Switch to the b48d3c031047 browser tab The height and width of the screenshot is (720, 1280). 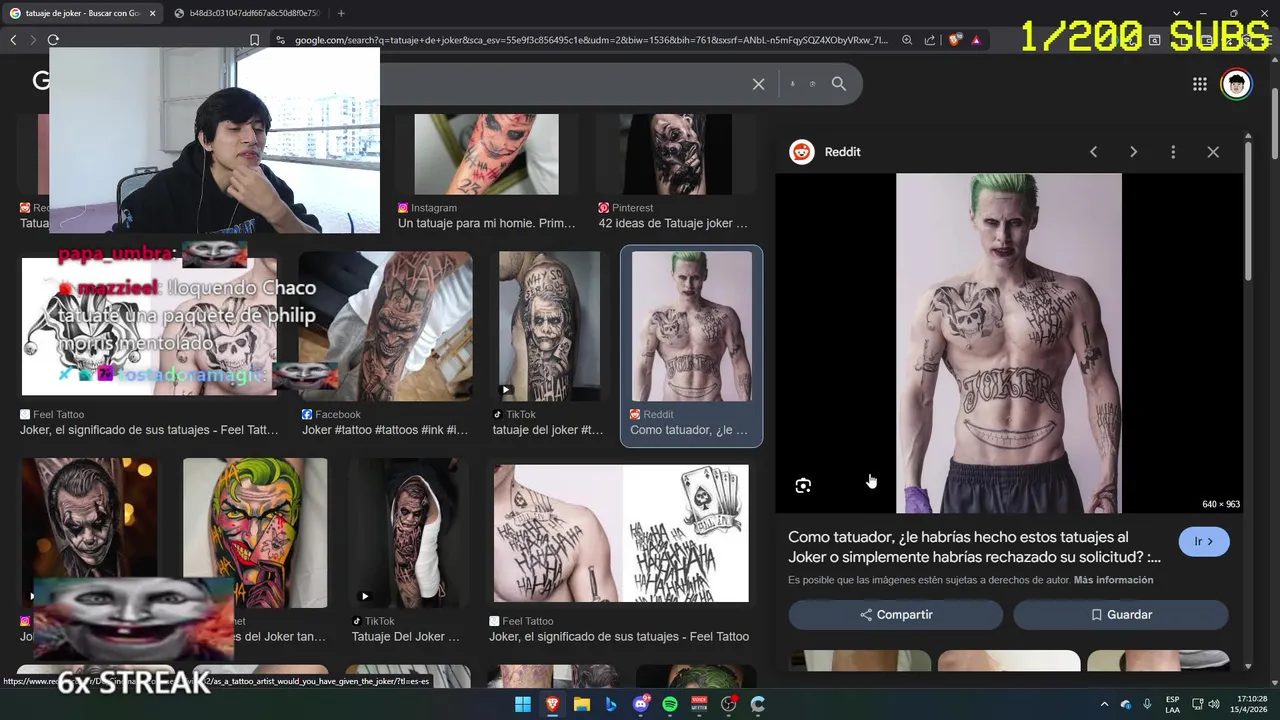tap(248, 13)
